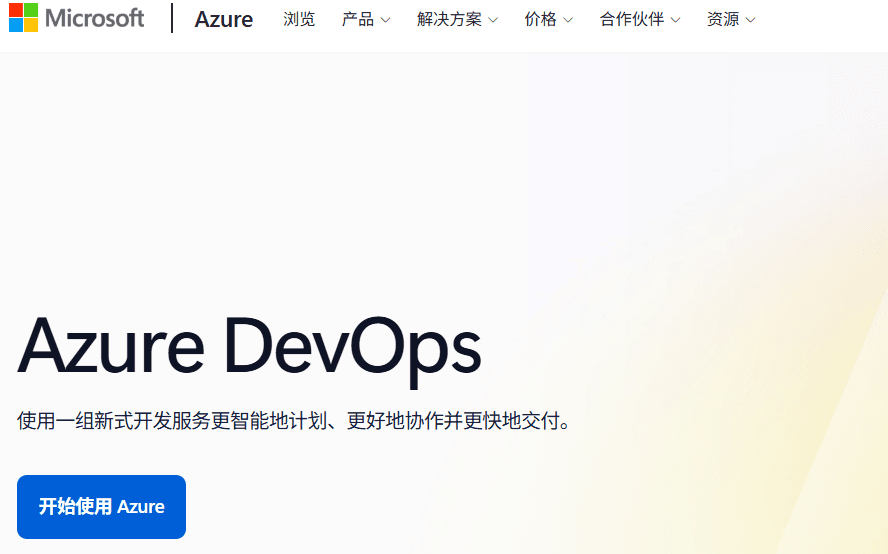Open the 浏览 menu item
The width and height of the screenshot is (888, 554).
tap(299, 19)
